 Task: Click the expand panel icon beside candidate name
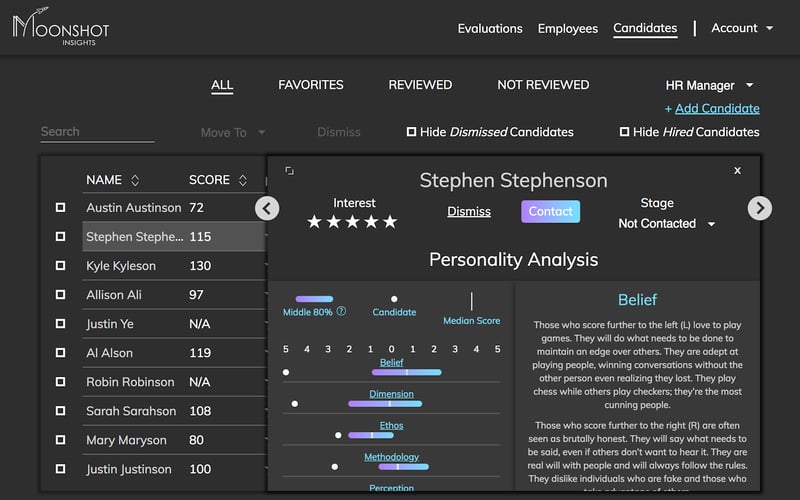(x=289, y=170)
